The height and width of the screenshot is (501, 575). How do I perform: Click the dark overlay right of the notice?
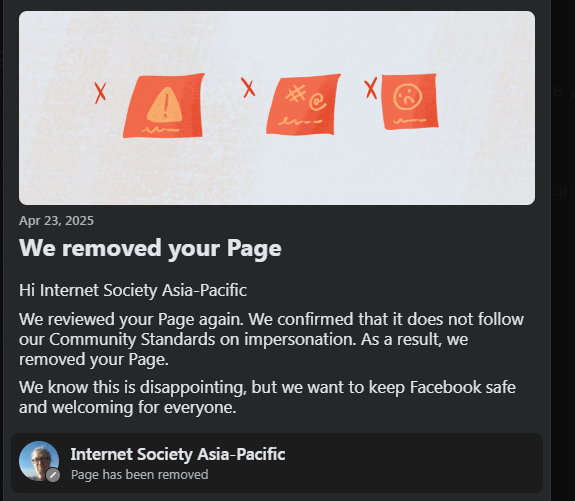click(563, 250)
